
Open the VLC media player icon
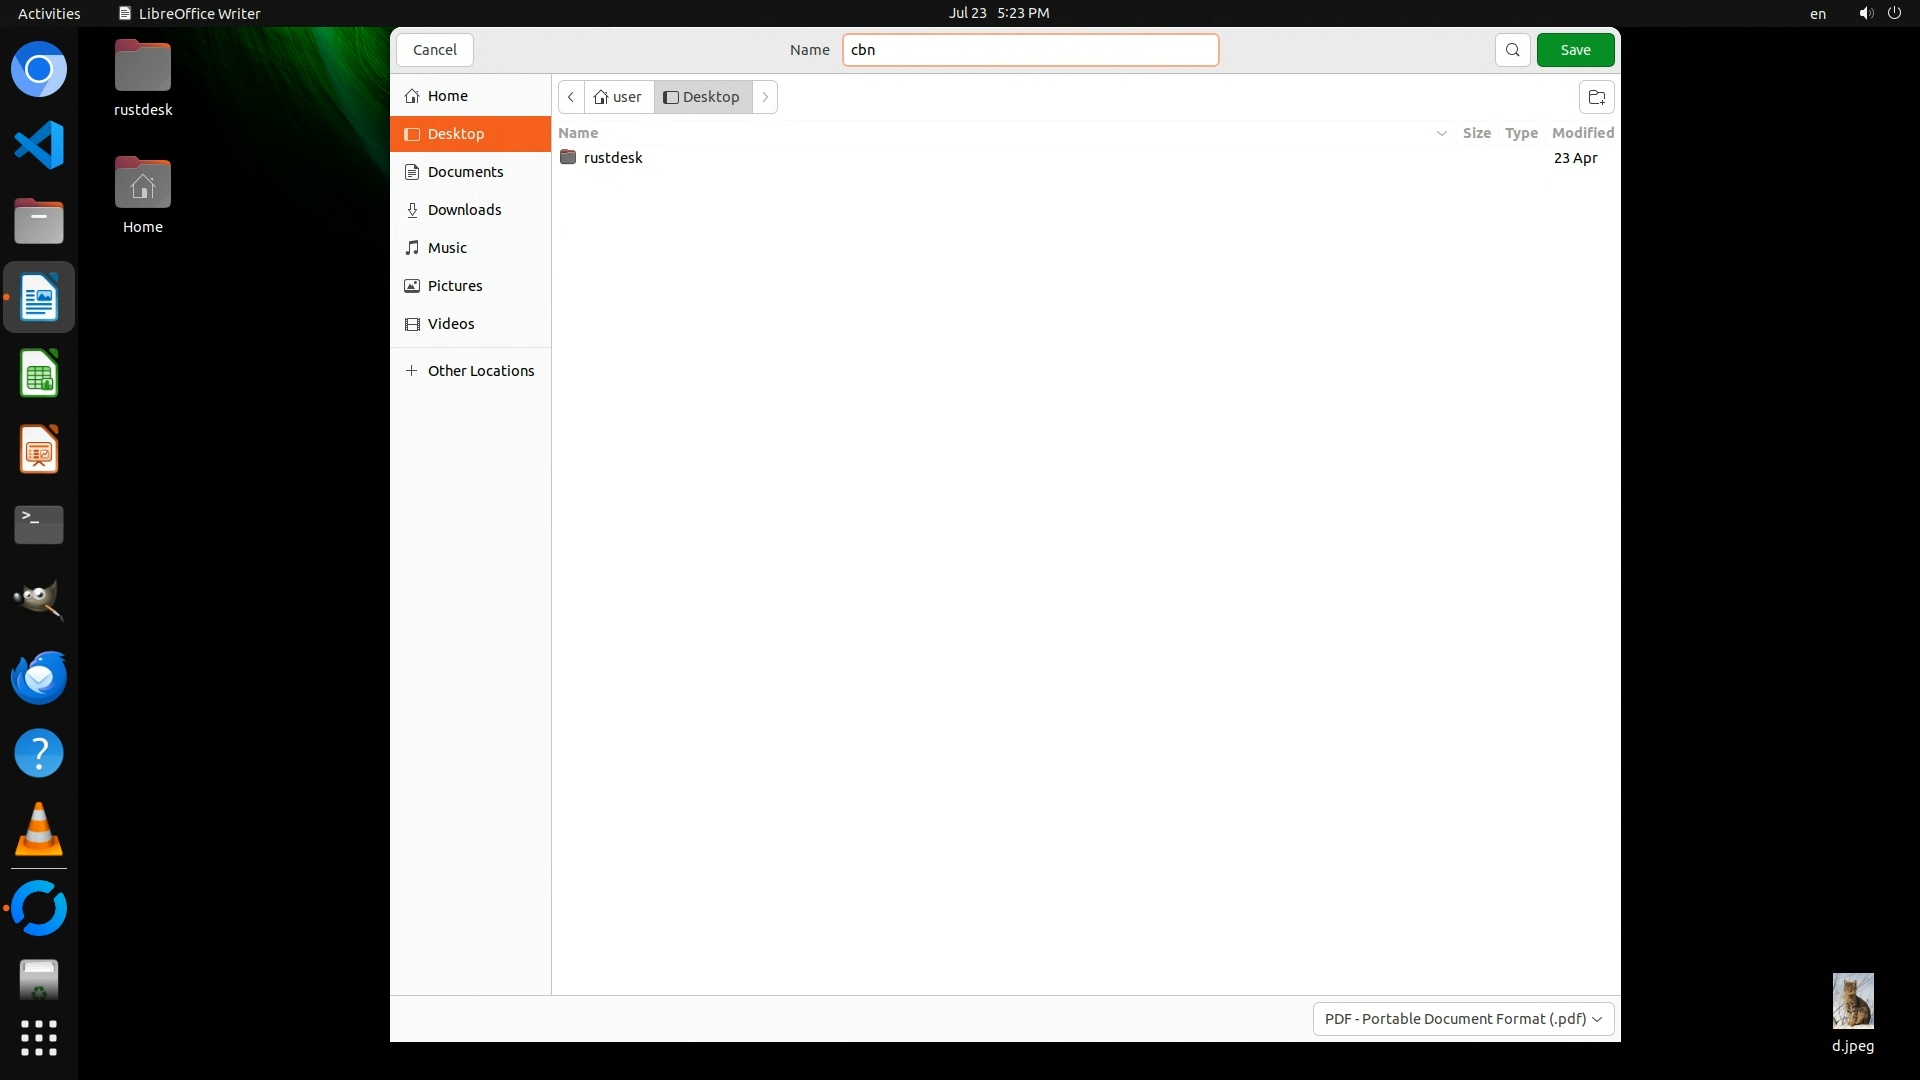click(x=39, y=830)
